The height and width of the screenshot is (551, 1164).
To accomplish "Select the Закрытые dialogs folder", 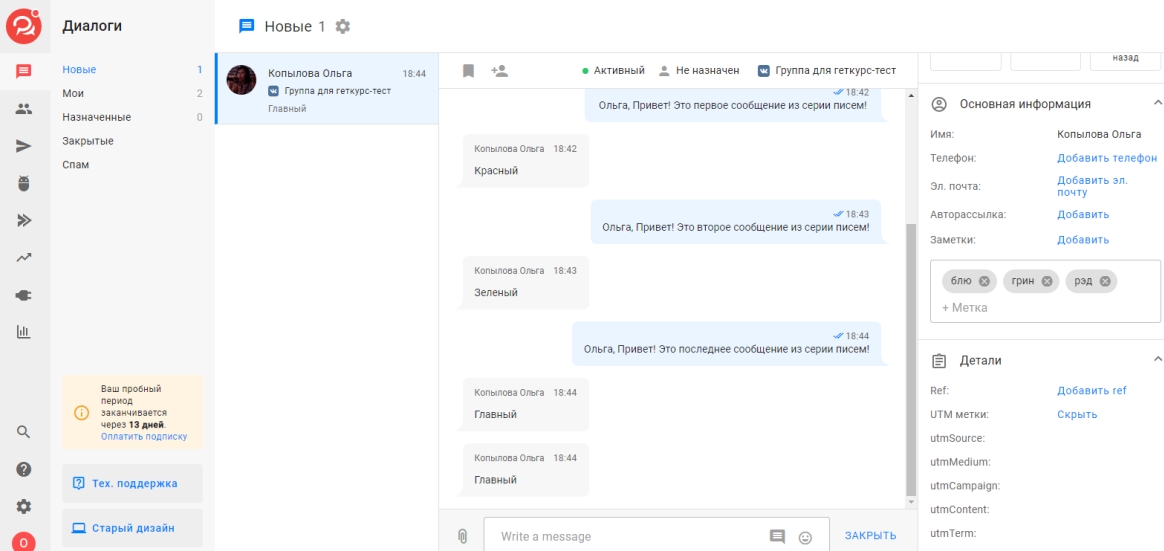I will click(88, 141).
